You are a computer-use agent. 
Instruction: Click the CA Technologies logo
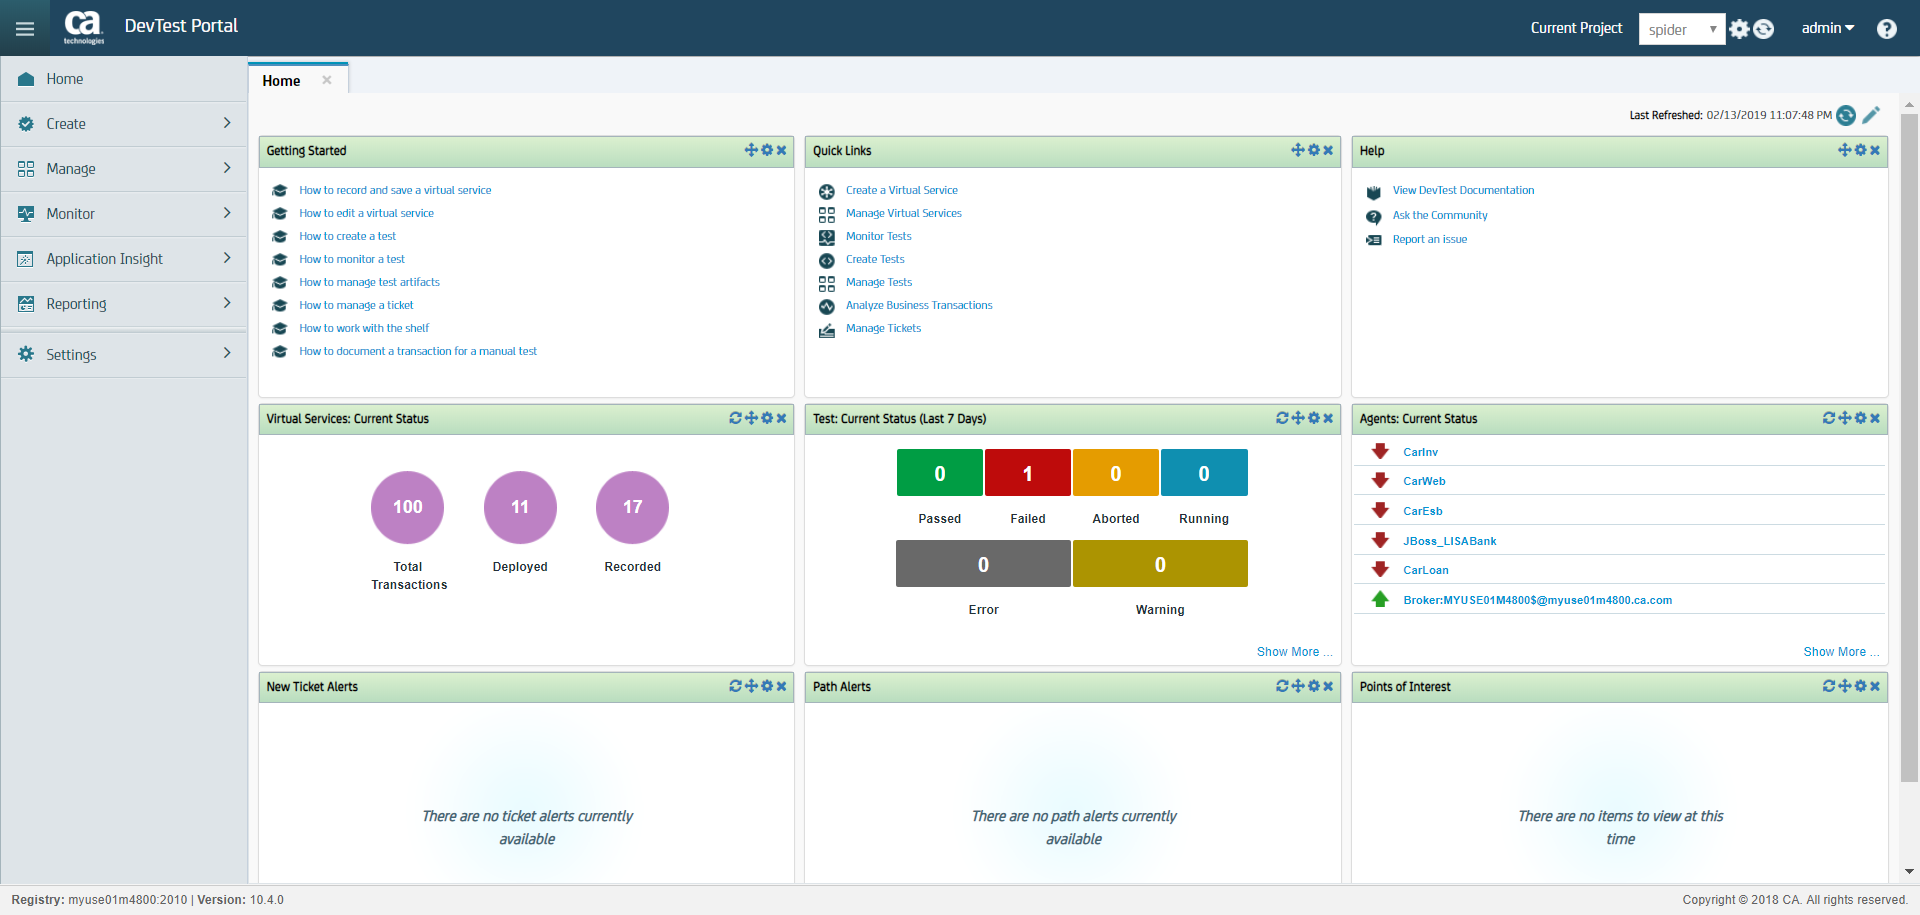83,27
